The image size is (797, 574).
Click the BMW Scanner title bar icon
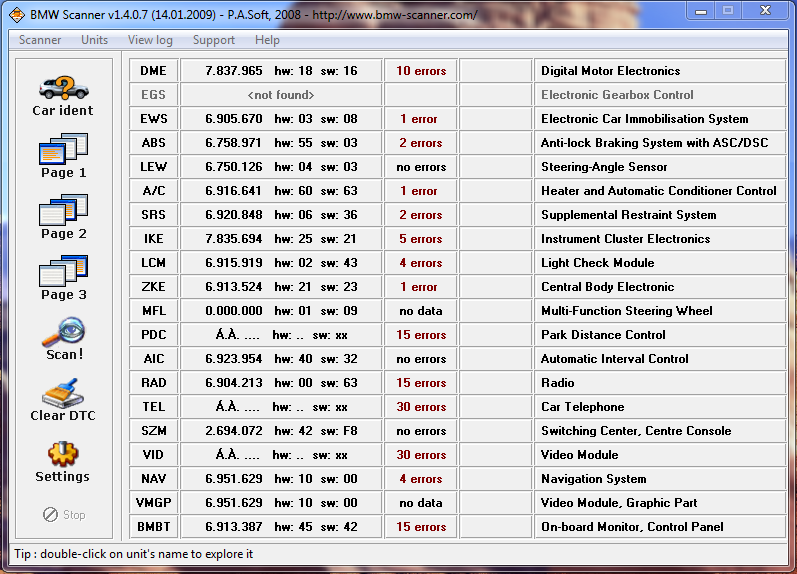(x=17, y=15)
